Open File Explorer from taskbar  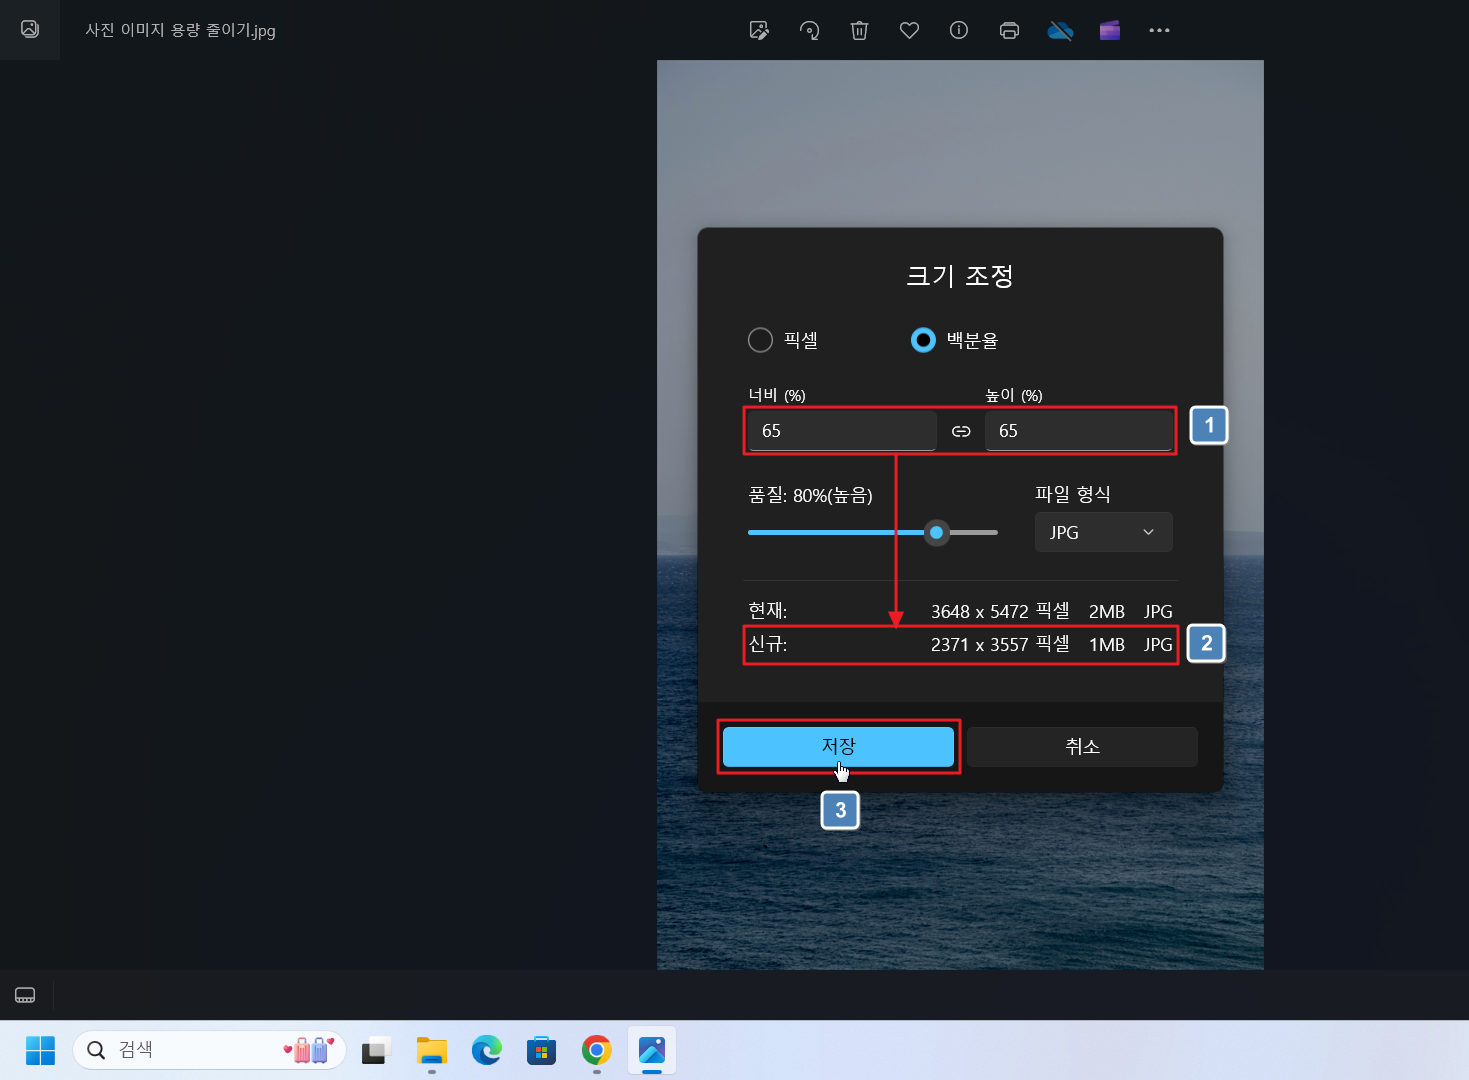point(432,1050)
